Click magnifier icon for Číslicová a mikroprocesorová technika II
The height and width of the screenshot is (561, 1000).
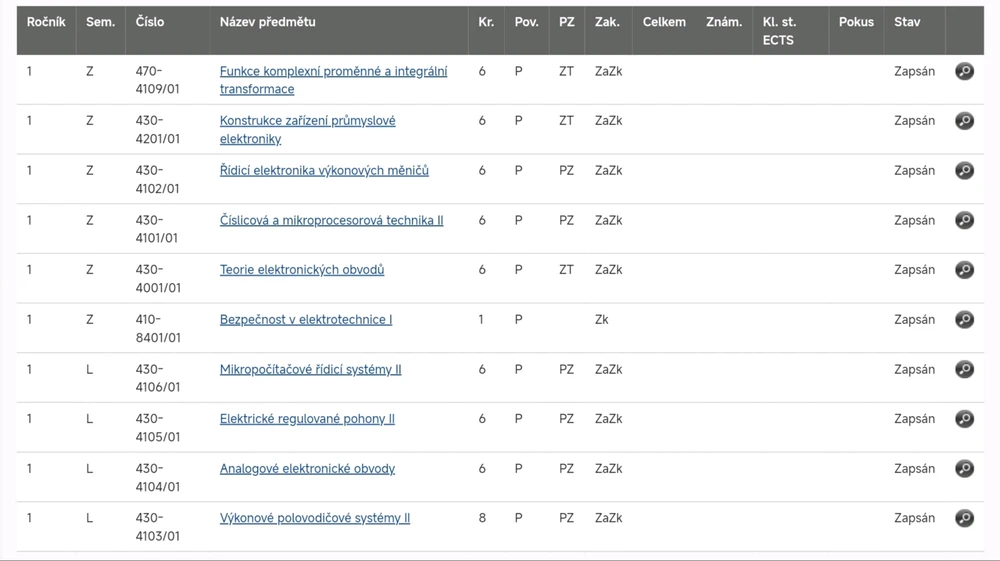(964, 220)
